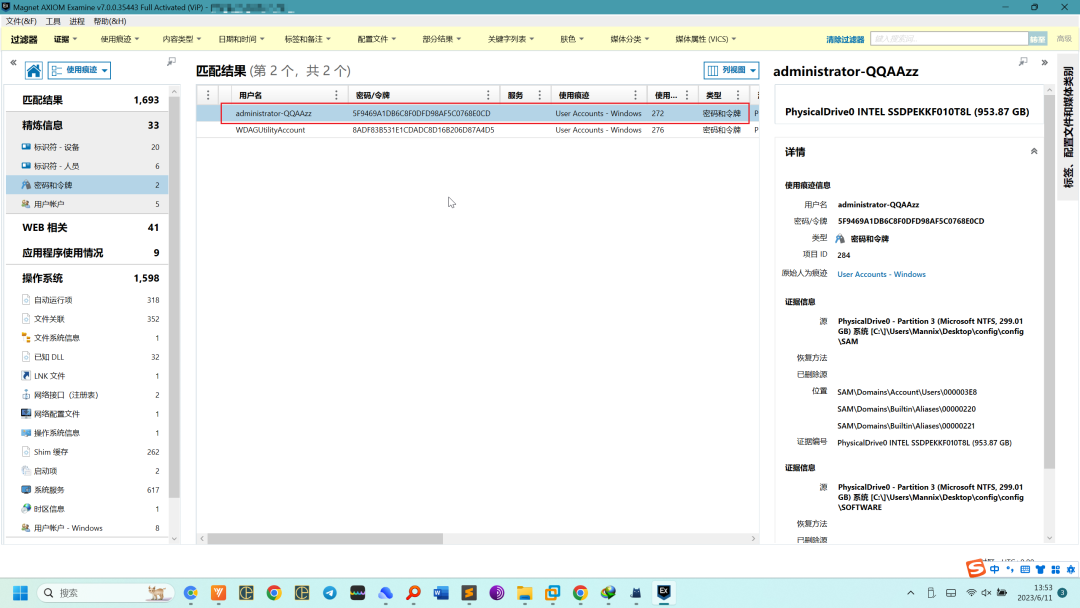The height and width of the screenshot is (608, 1080).
Task: Open 关键字列表 filter dropdown
Action: (x=510, y=39)
